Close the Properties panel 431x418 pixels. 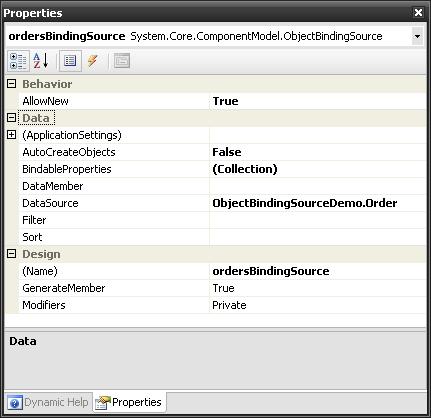coord(418,13)
